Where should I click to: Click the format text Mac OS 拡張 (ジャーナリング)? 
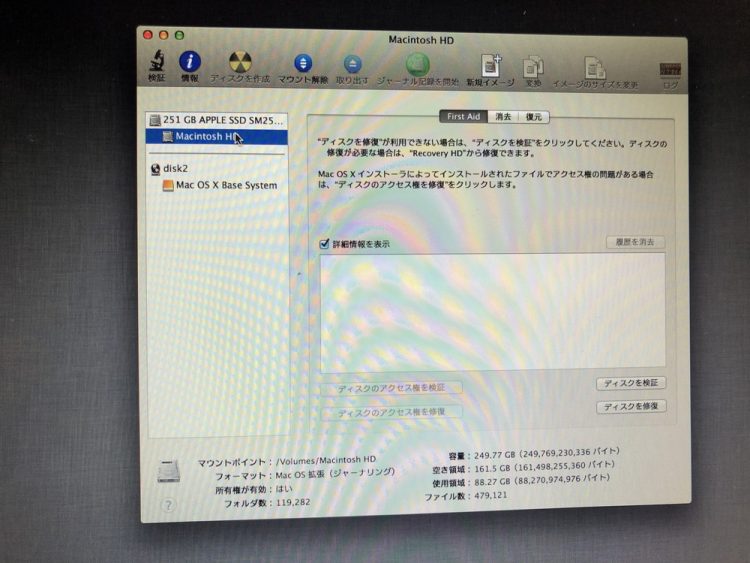pyautogui.click(x=335, y=474)
